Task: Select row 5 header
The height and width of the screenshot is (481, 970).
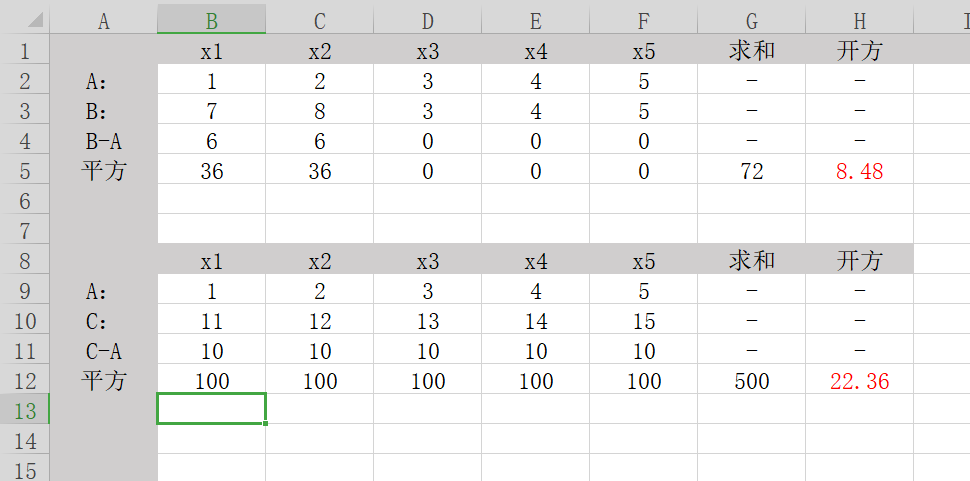Action: [25, 169]
